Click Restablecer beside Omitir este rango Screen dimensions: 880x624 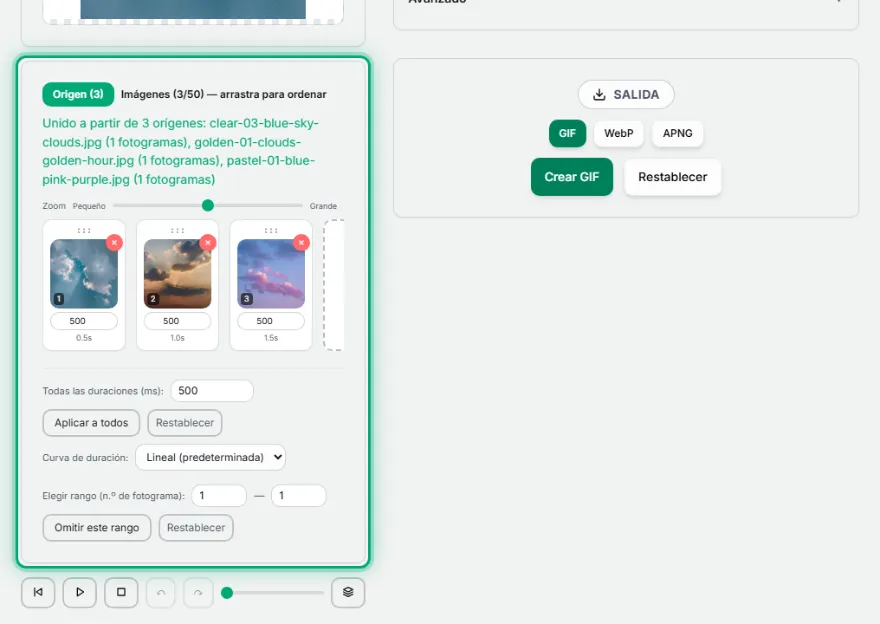pos(196,527)
